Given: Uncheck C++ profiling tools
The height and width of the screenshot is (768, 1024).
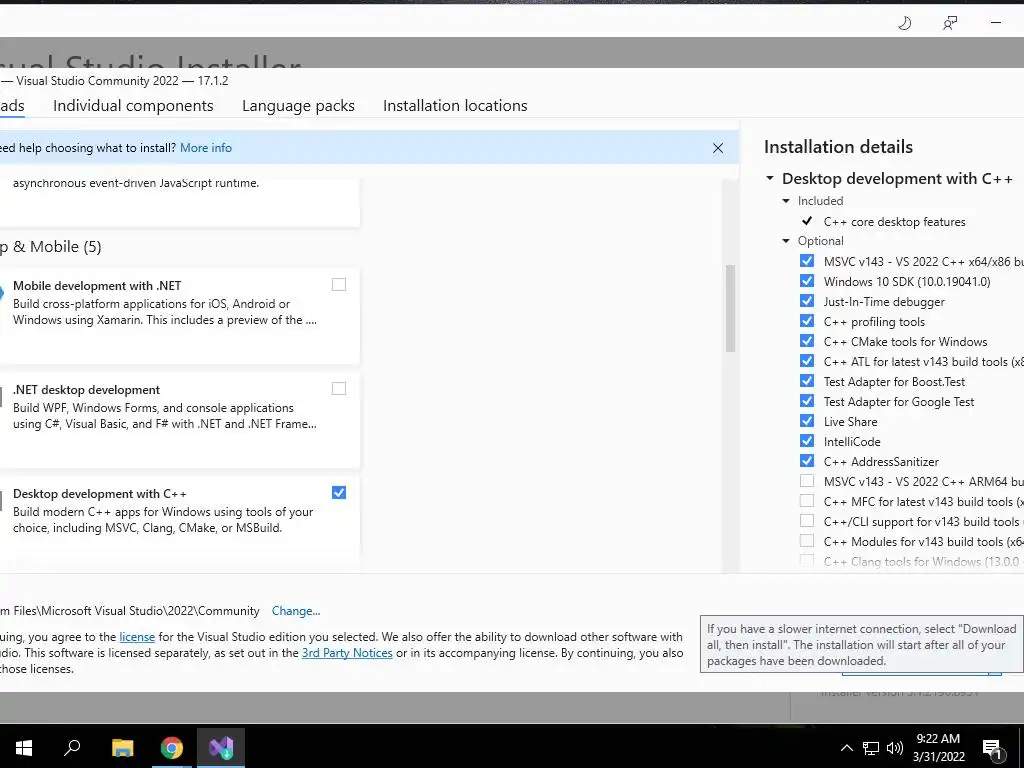Looking at the screenshot, I should 807,321.
